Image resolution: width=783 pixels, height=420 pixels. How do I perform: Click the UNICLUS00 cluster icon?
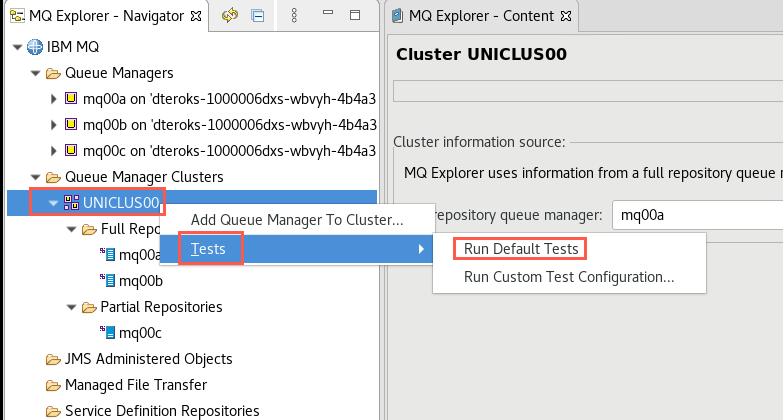click(71, 203)
